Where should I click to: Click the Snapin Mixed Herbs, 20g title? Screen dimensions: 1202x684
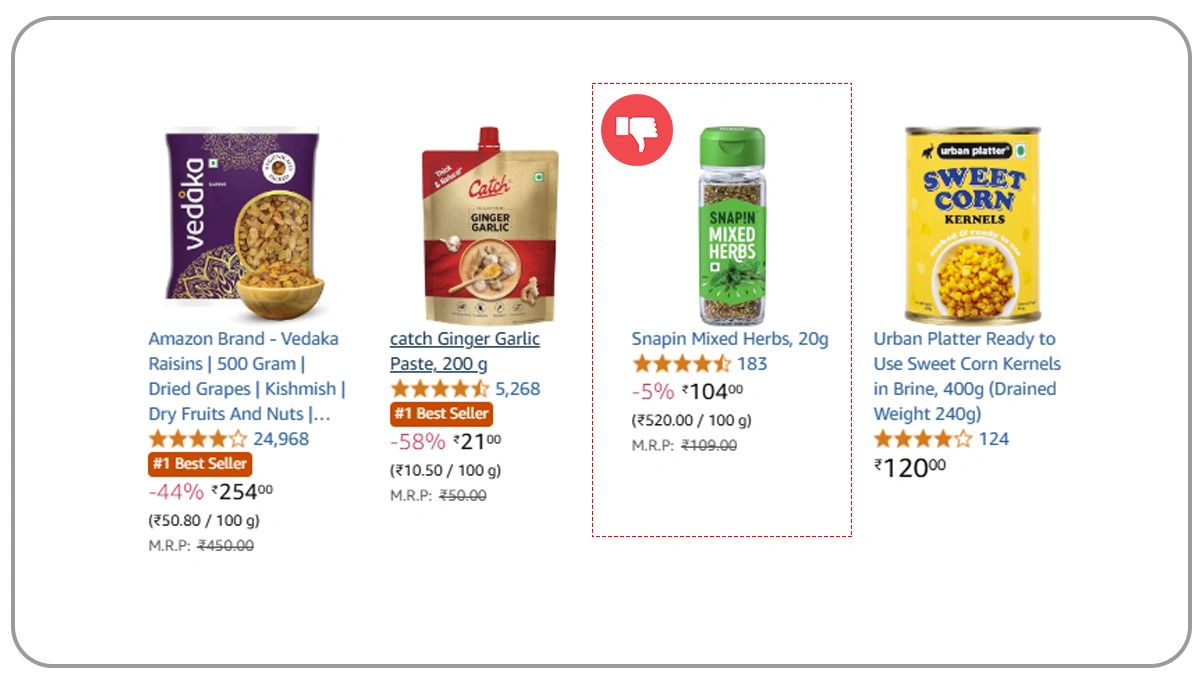tap(730, 339)
